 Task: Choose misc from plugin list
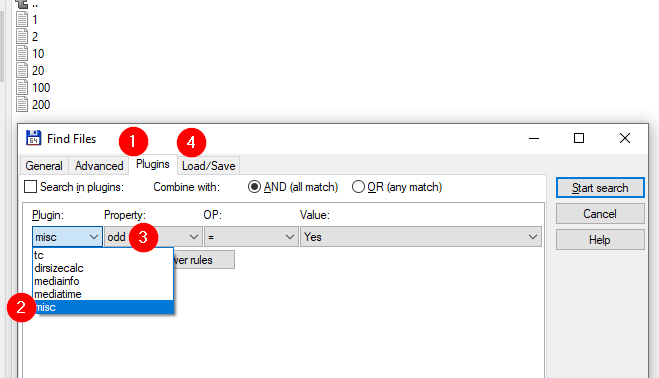point(103,307)
